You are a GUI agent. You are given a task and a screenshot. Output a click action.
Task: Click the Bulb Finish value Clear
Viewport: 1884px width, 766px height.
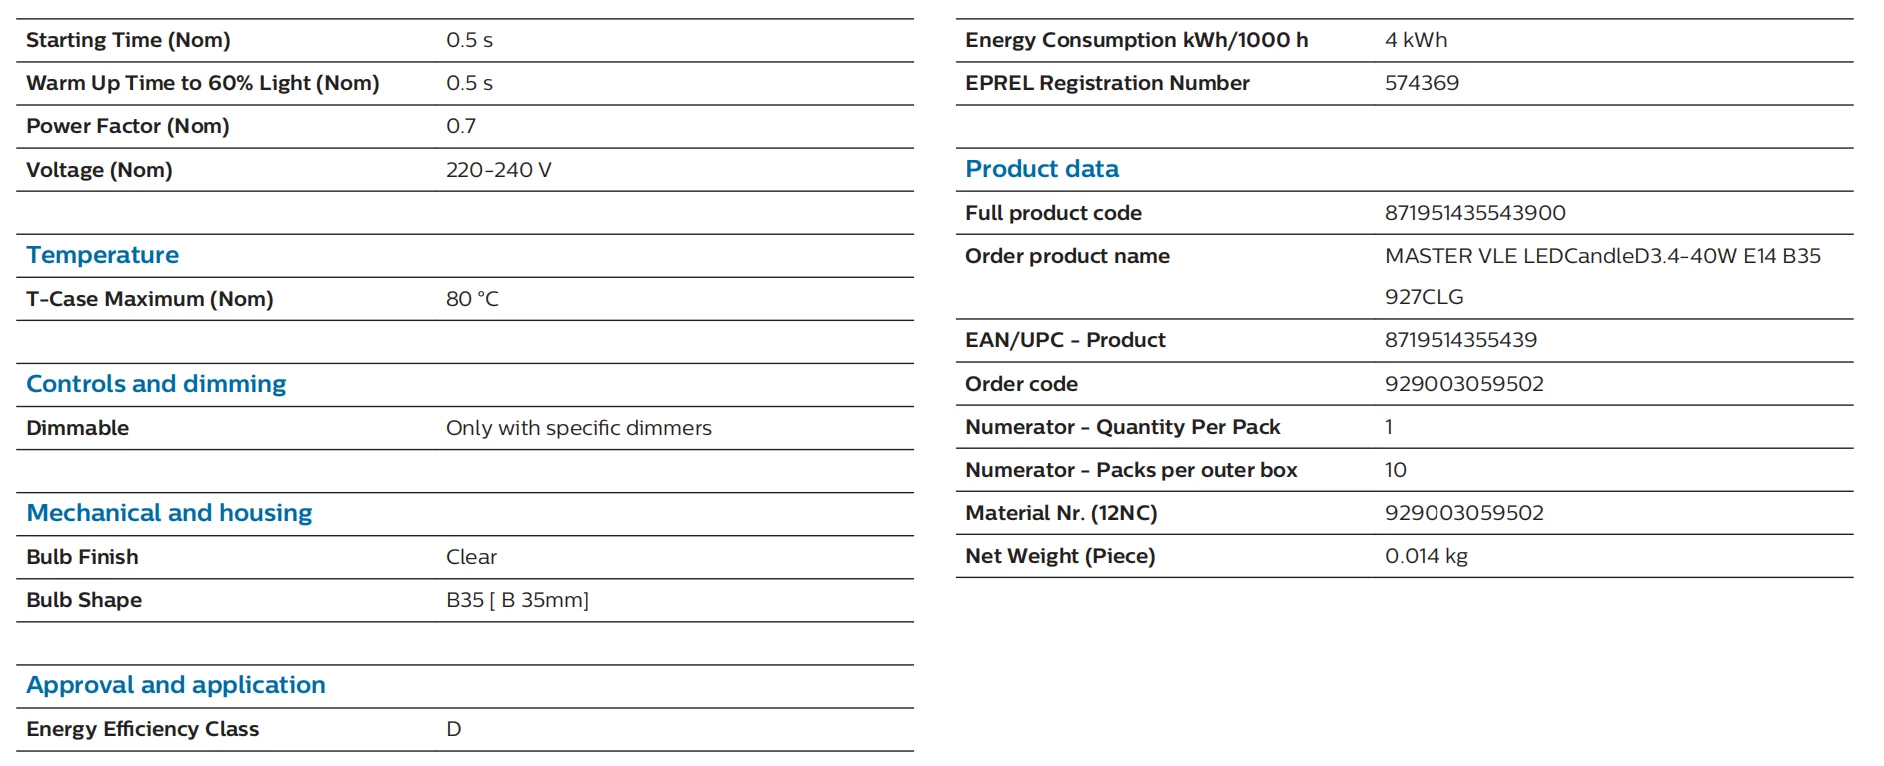471,557
